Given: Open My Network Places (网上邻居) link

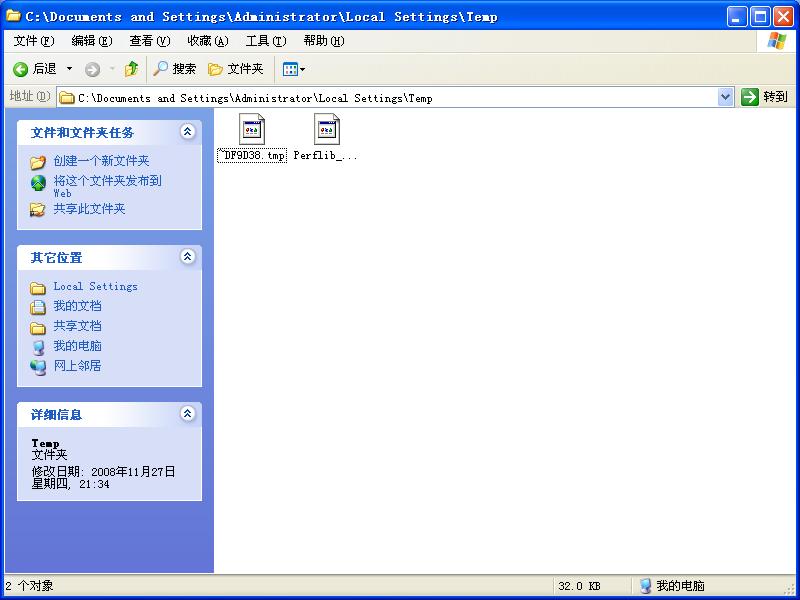Looking at the screenshot, I should click(78, 366).
